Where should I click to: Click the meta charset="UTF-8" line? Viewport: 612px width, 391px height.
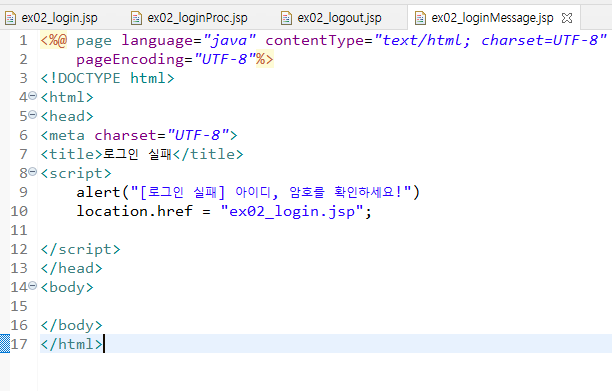pos(139,135)
